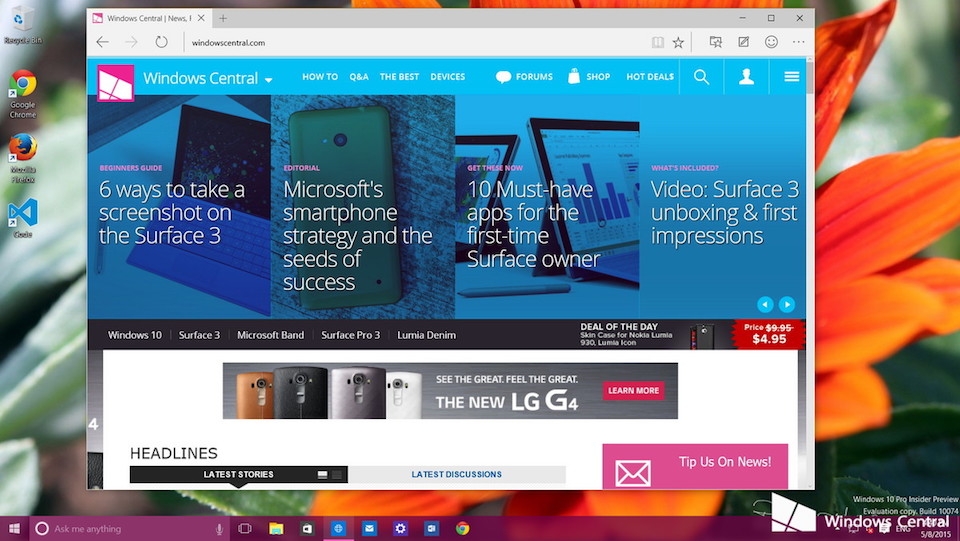Send feedback via the smiley icon
The image size is (960, 541).
[x=771, y=42]
